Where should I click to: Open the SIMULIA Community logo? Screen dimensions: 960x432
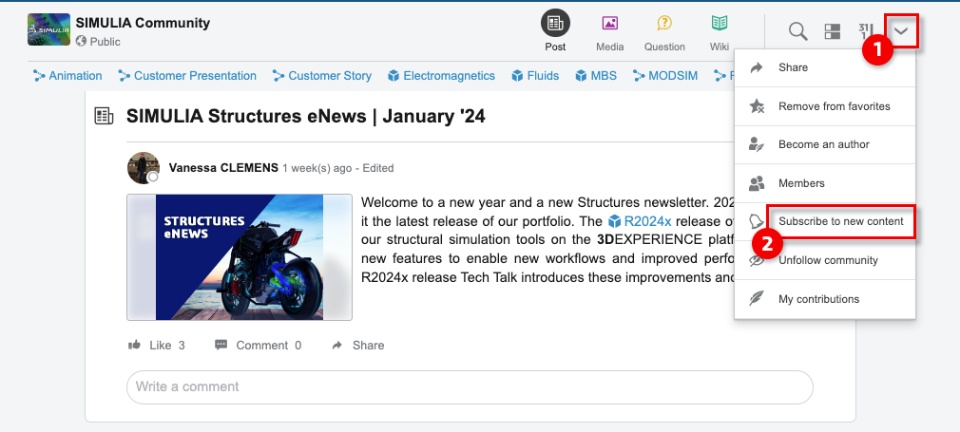point(48,29)
